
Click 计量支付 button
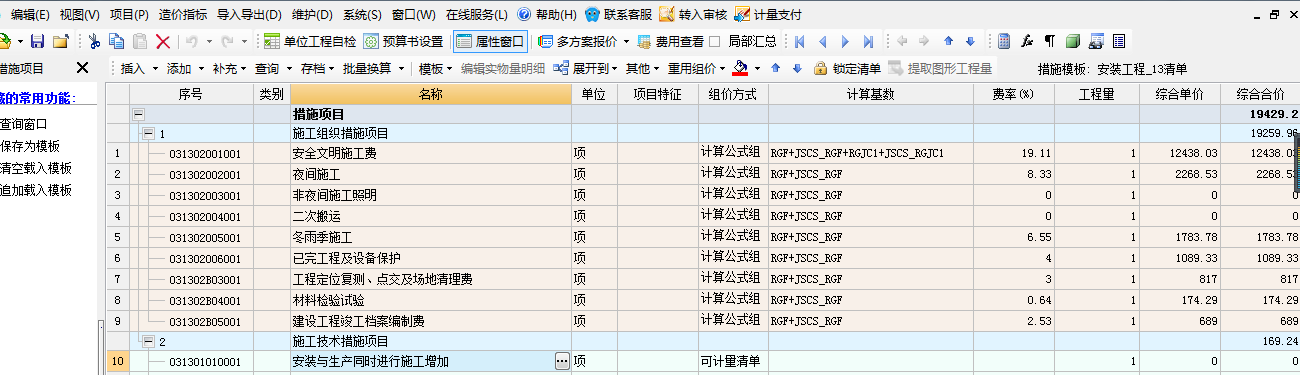[768, 14]
